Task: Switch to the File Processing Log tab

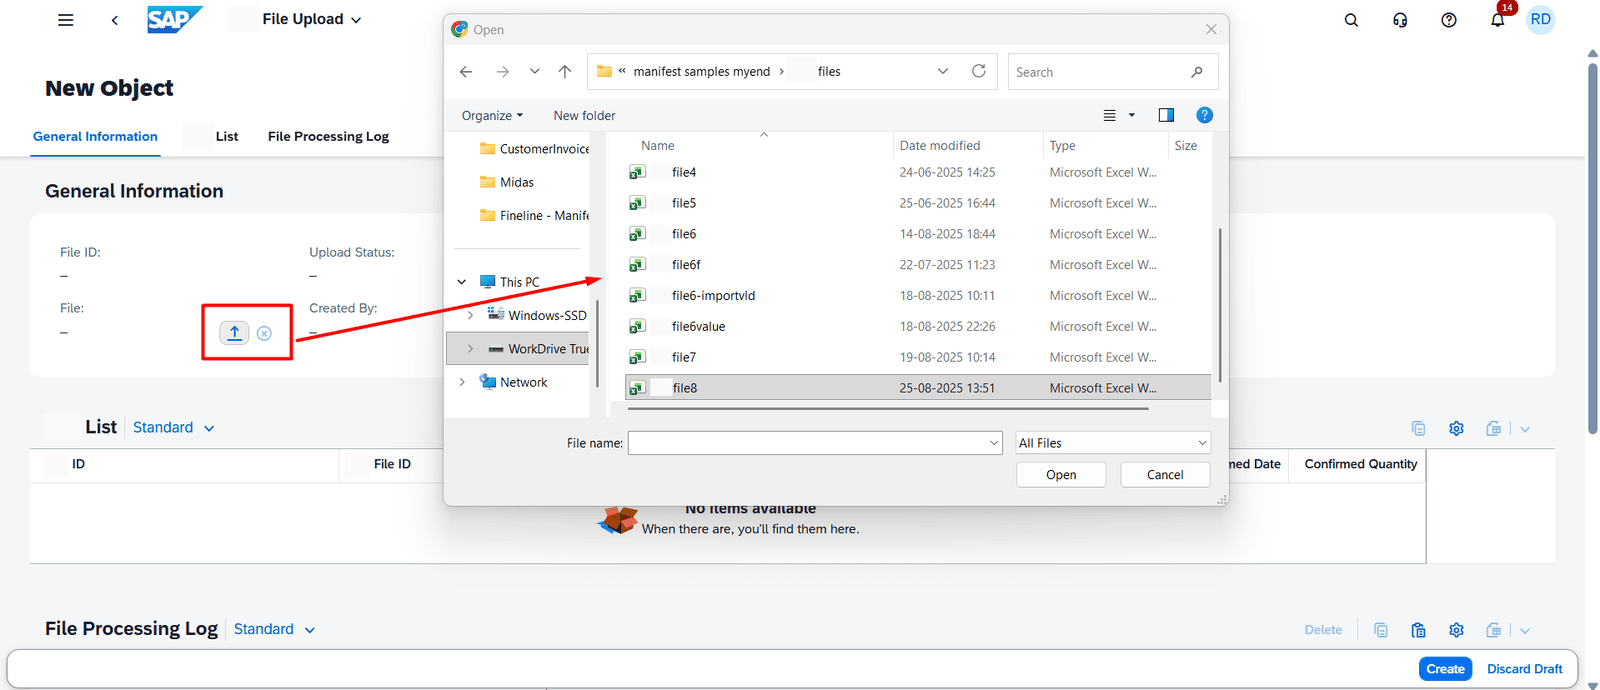Action: 328,136
